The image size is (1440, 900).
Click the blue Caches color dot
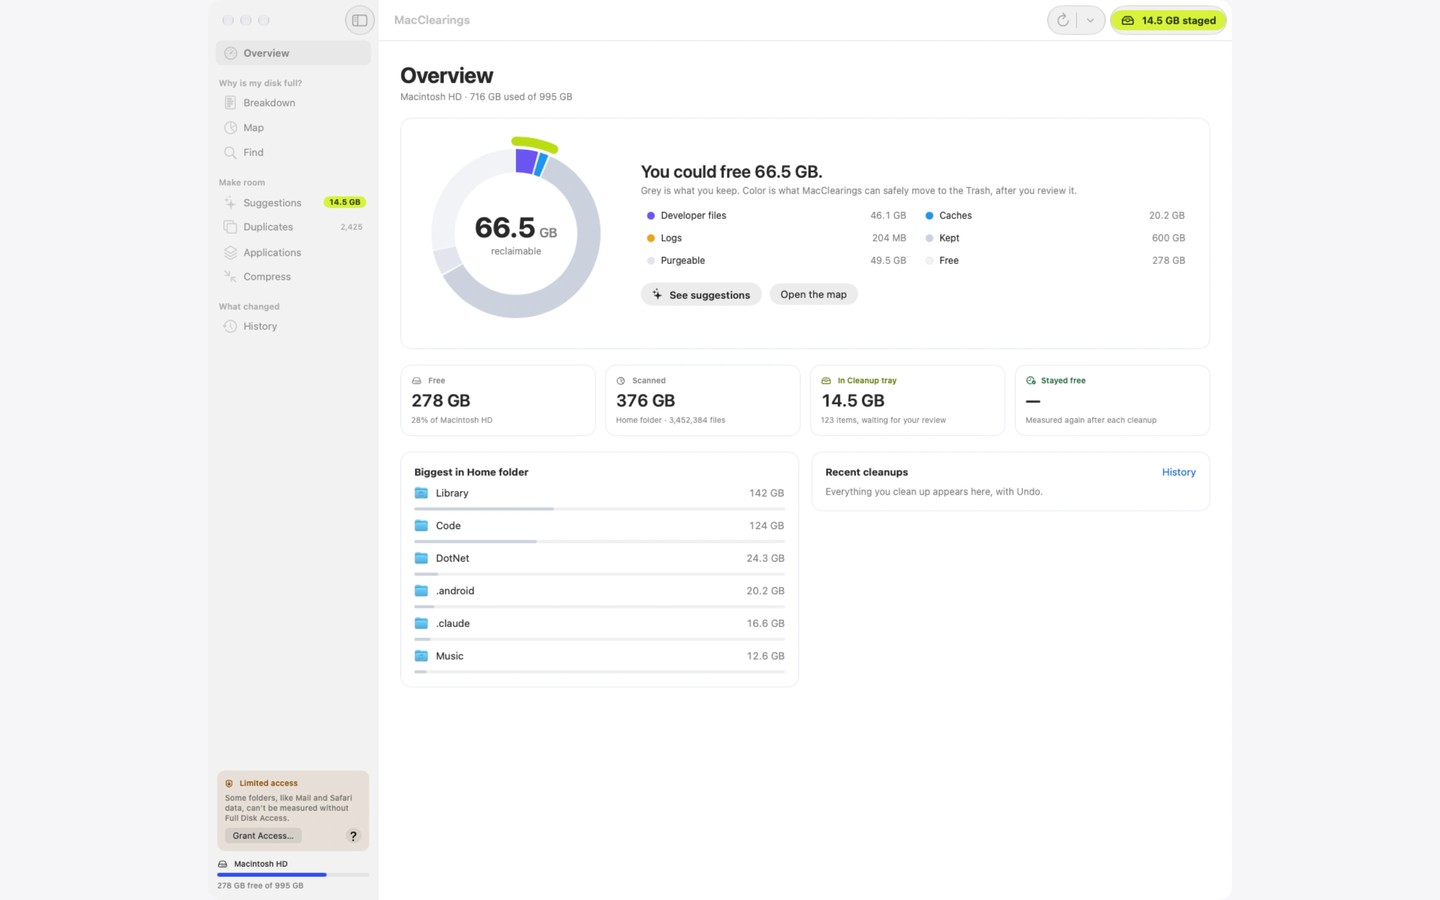(929, 216)
